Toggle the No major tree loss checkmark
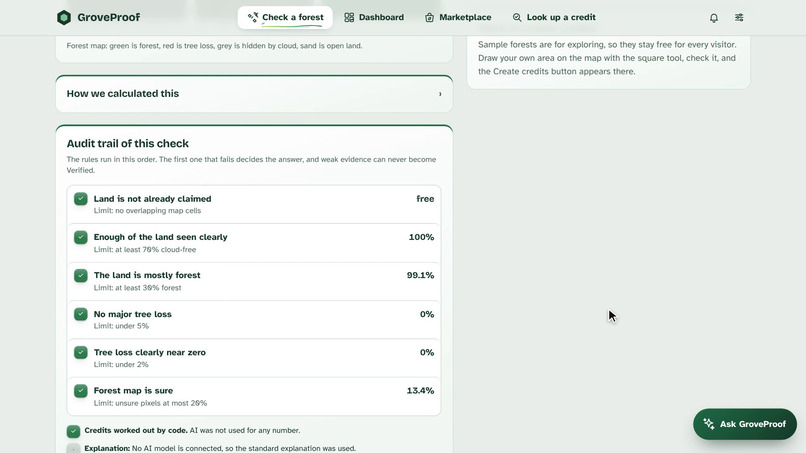806x453 pixels. 81,314
